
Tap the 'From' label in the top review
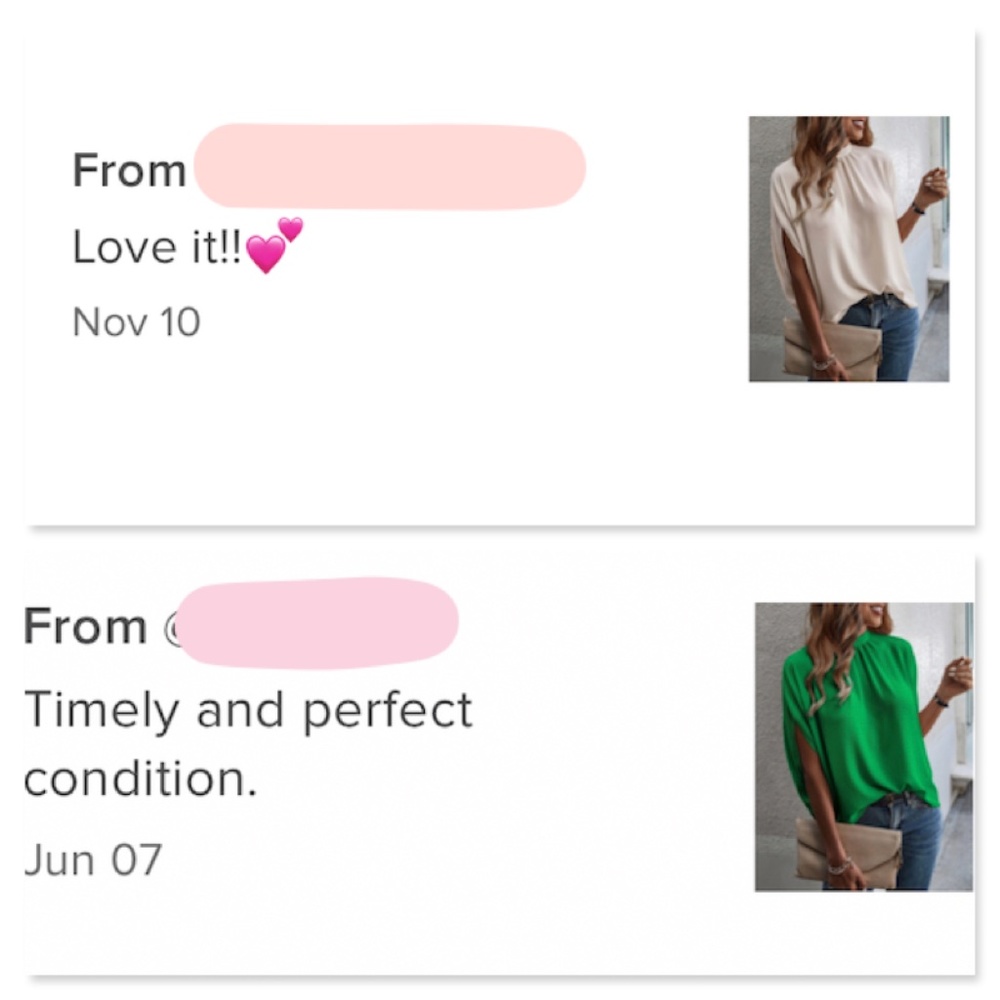click(129, 171)
